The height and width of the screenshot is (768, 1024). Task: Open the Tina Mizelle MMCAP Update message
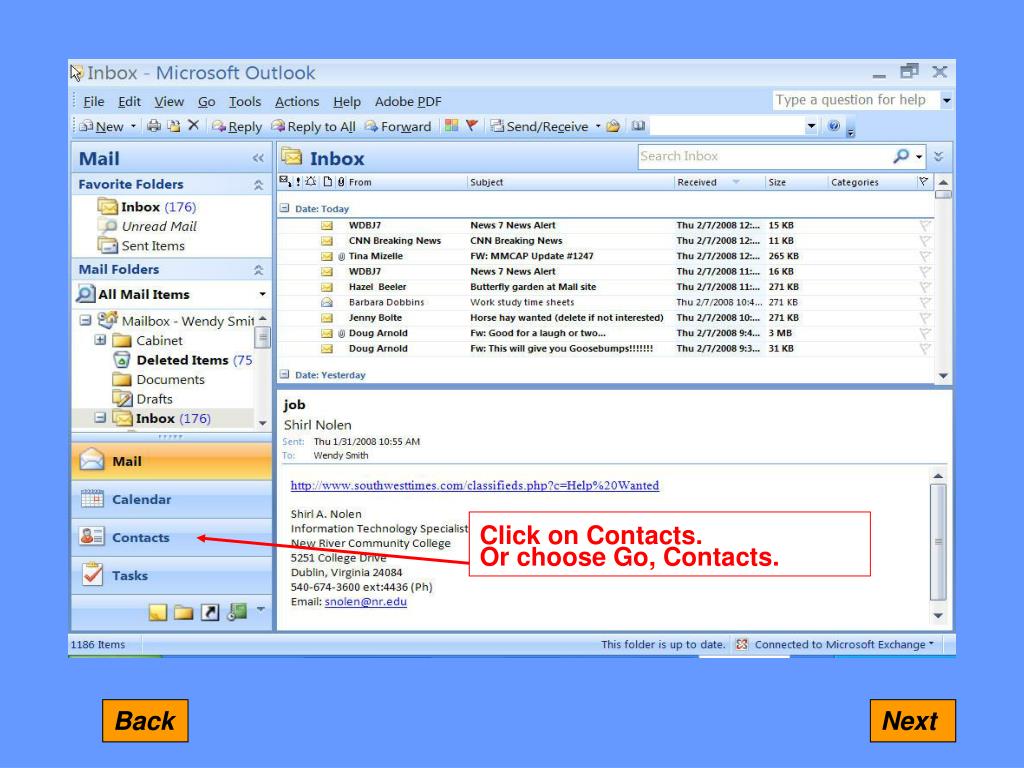tap(606, 256)
